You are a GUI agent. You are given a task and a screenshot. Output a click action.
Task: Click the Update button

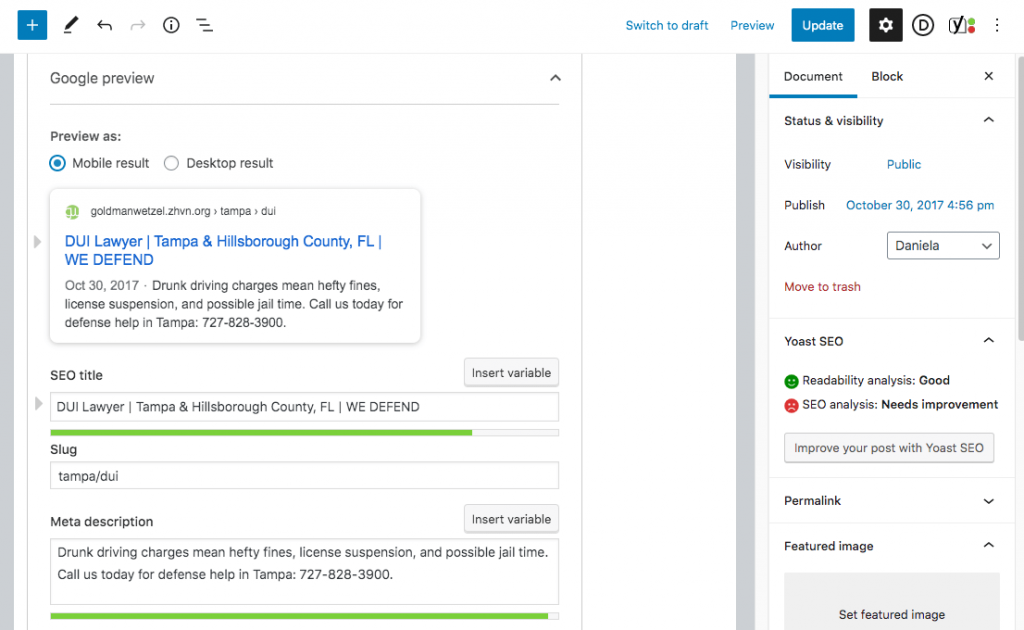[x=823, y=25]
